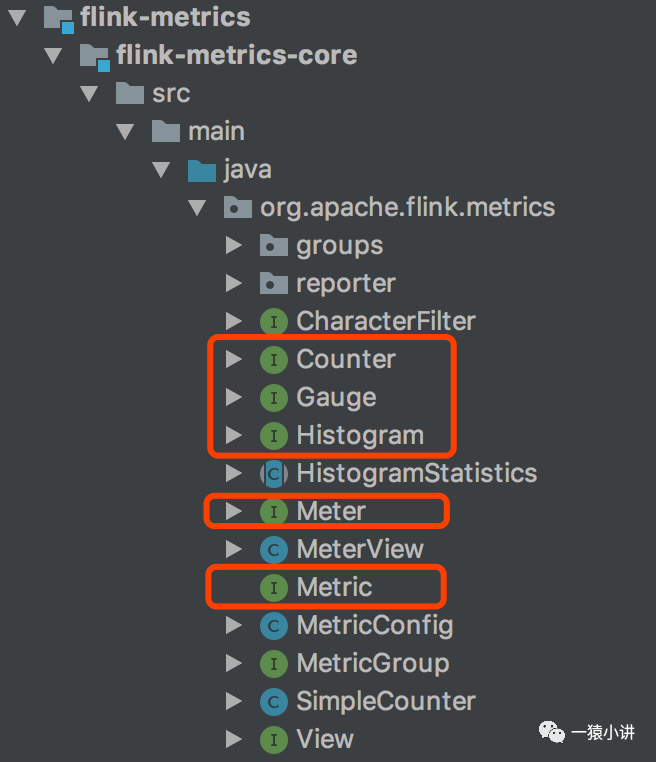
Task: Select the Meter interface file
Action: [x=331, y=511]
